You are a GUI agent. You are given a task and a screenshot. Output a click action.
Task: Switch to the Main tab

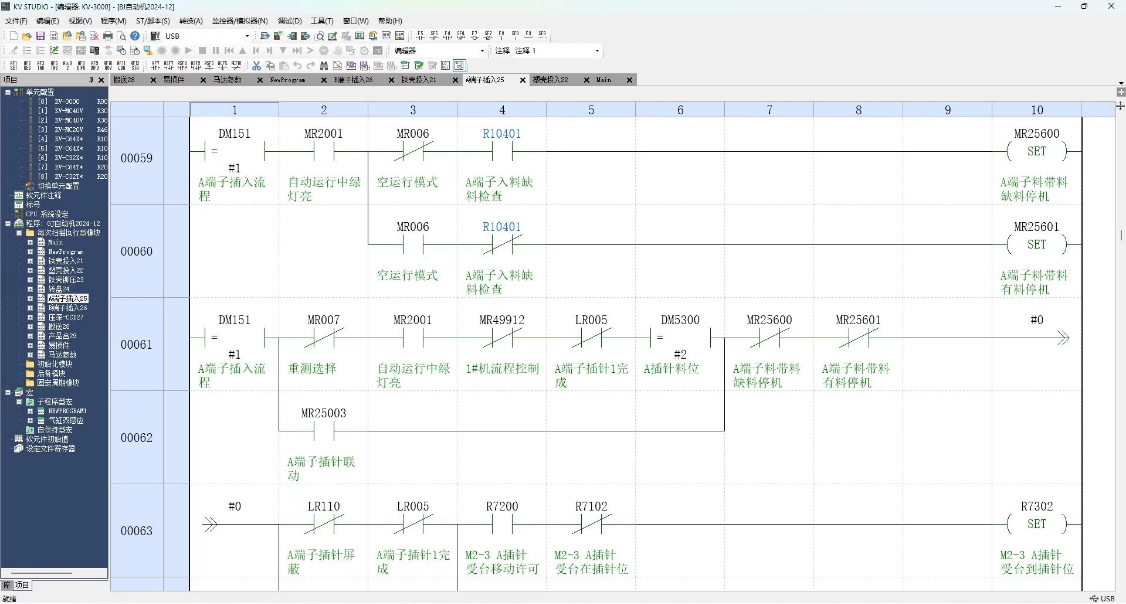pyautogui.click(x=604, y=79)
